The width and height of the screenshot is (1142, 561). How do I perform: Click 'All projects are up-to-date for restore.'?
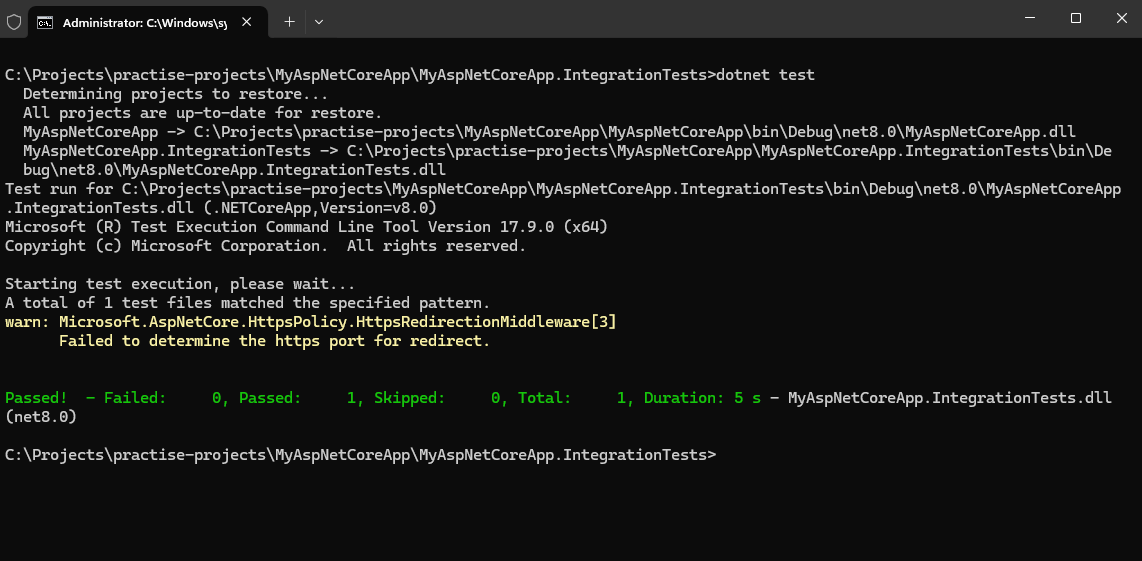click(202, 113)
